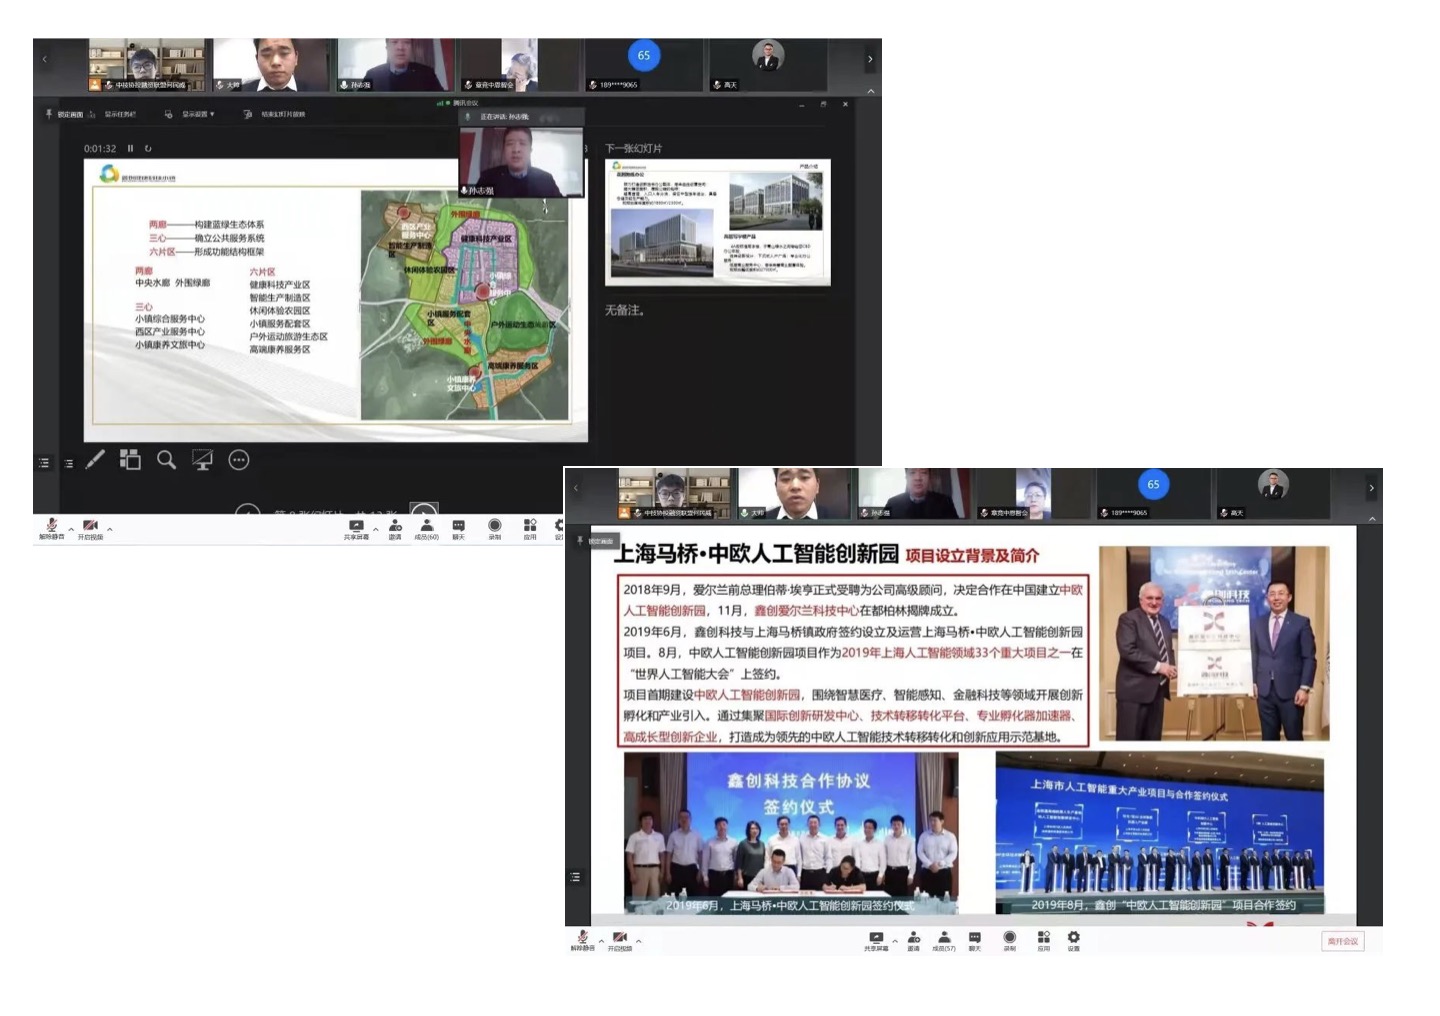Viewport: 1440px width, 1016px height.
Task: Open slide thumbnails list icon beside the pen tool
Action: tap(68, 463)
